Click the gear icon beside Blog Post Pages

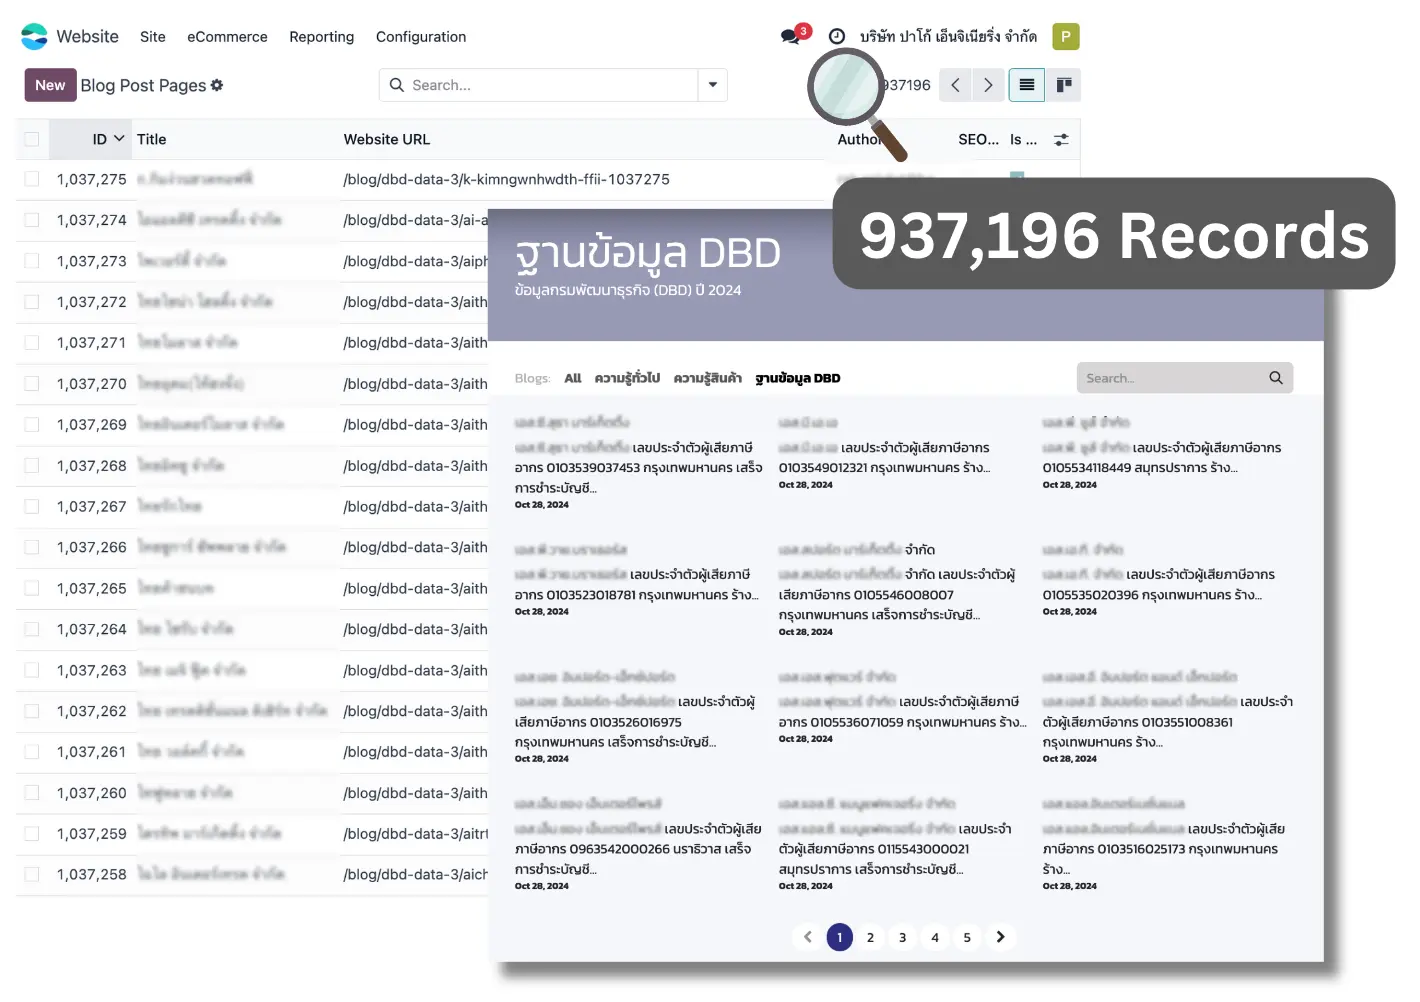coord(217,85)
